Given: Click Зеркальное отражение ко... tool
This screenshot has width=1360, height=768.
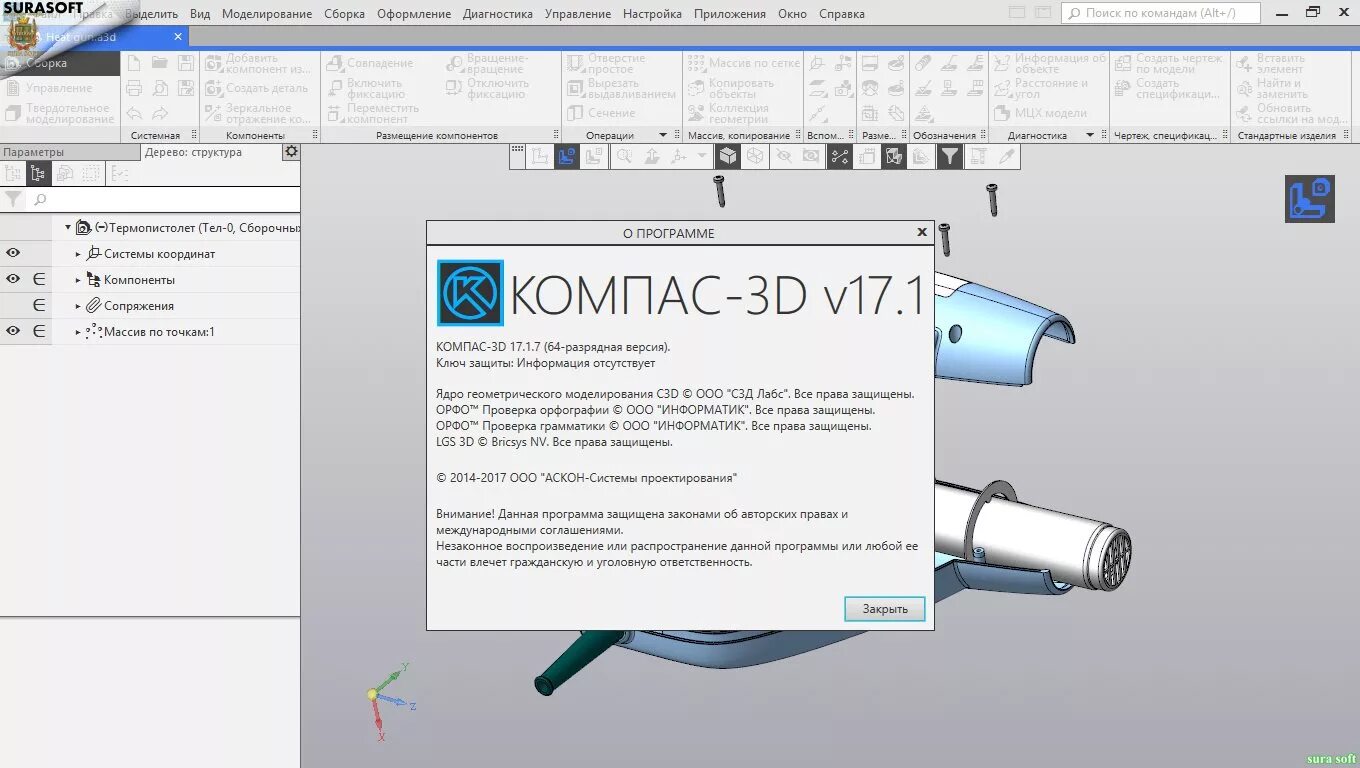Looking at the screenshot, I should click(258, 113).
